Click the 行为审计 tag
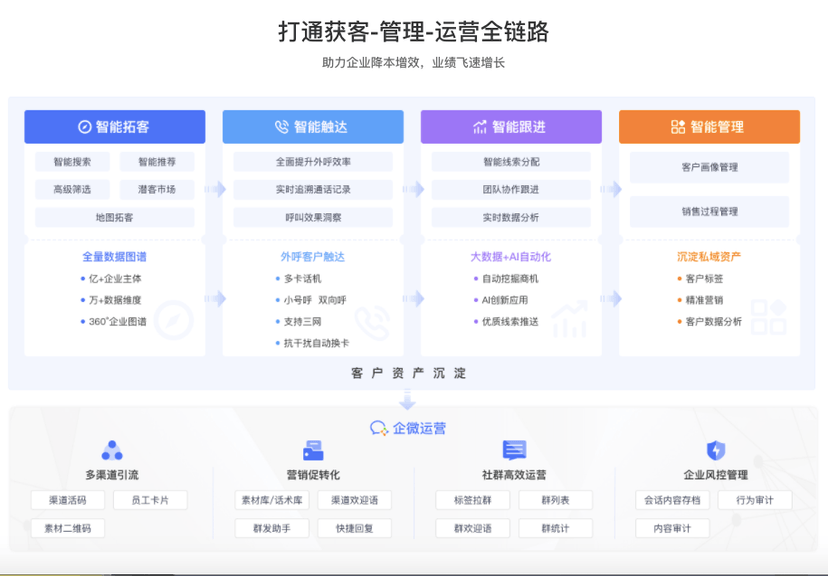 [755, 500]
